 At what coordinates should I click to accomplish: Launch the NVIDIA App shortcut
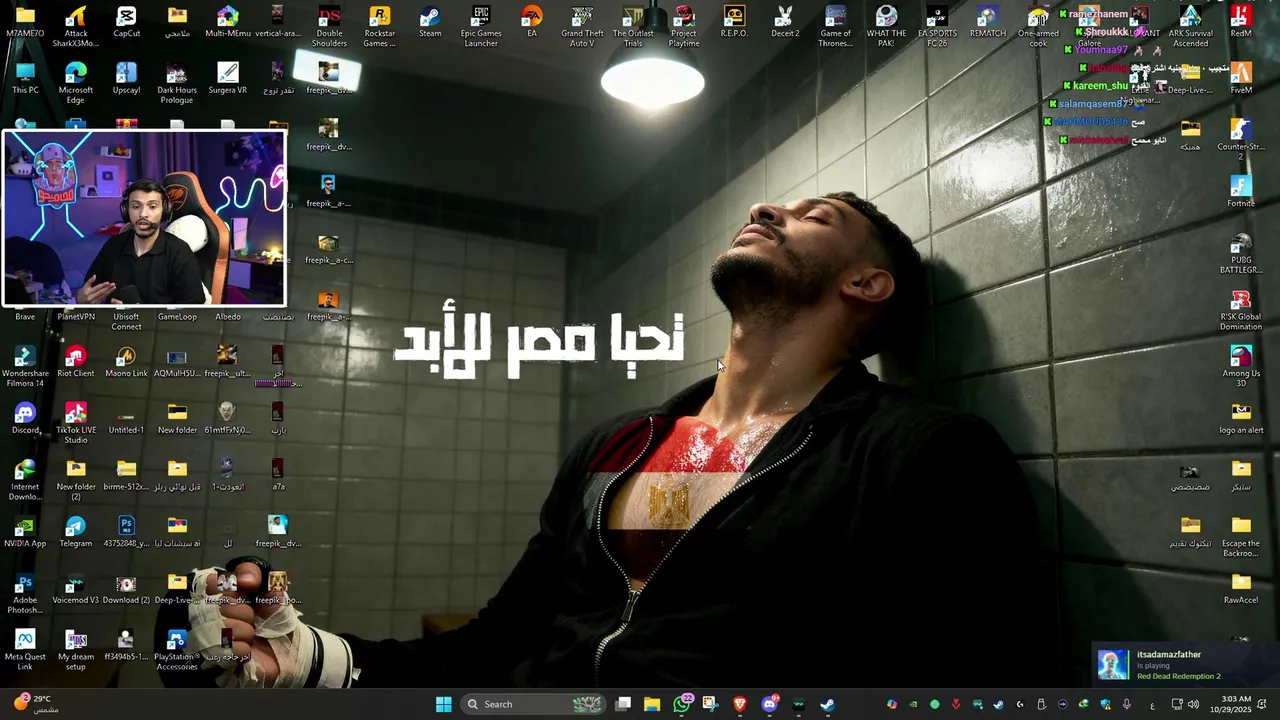(25, 532)
